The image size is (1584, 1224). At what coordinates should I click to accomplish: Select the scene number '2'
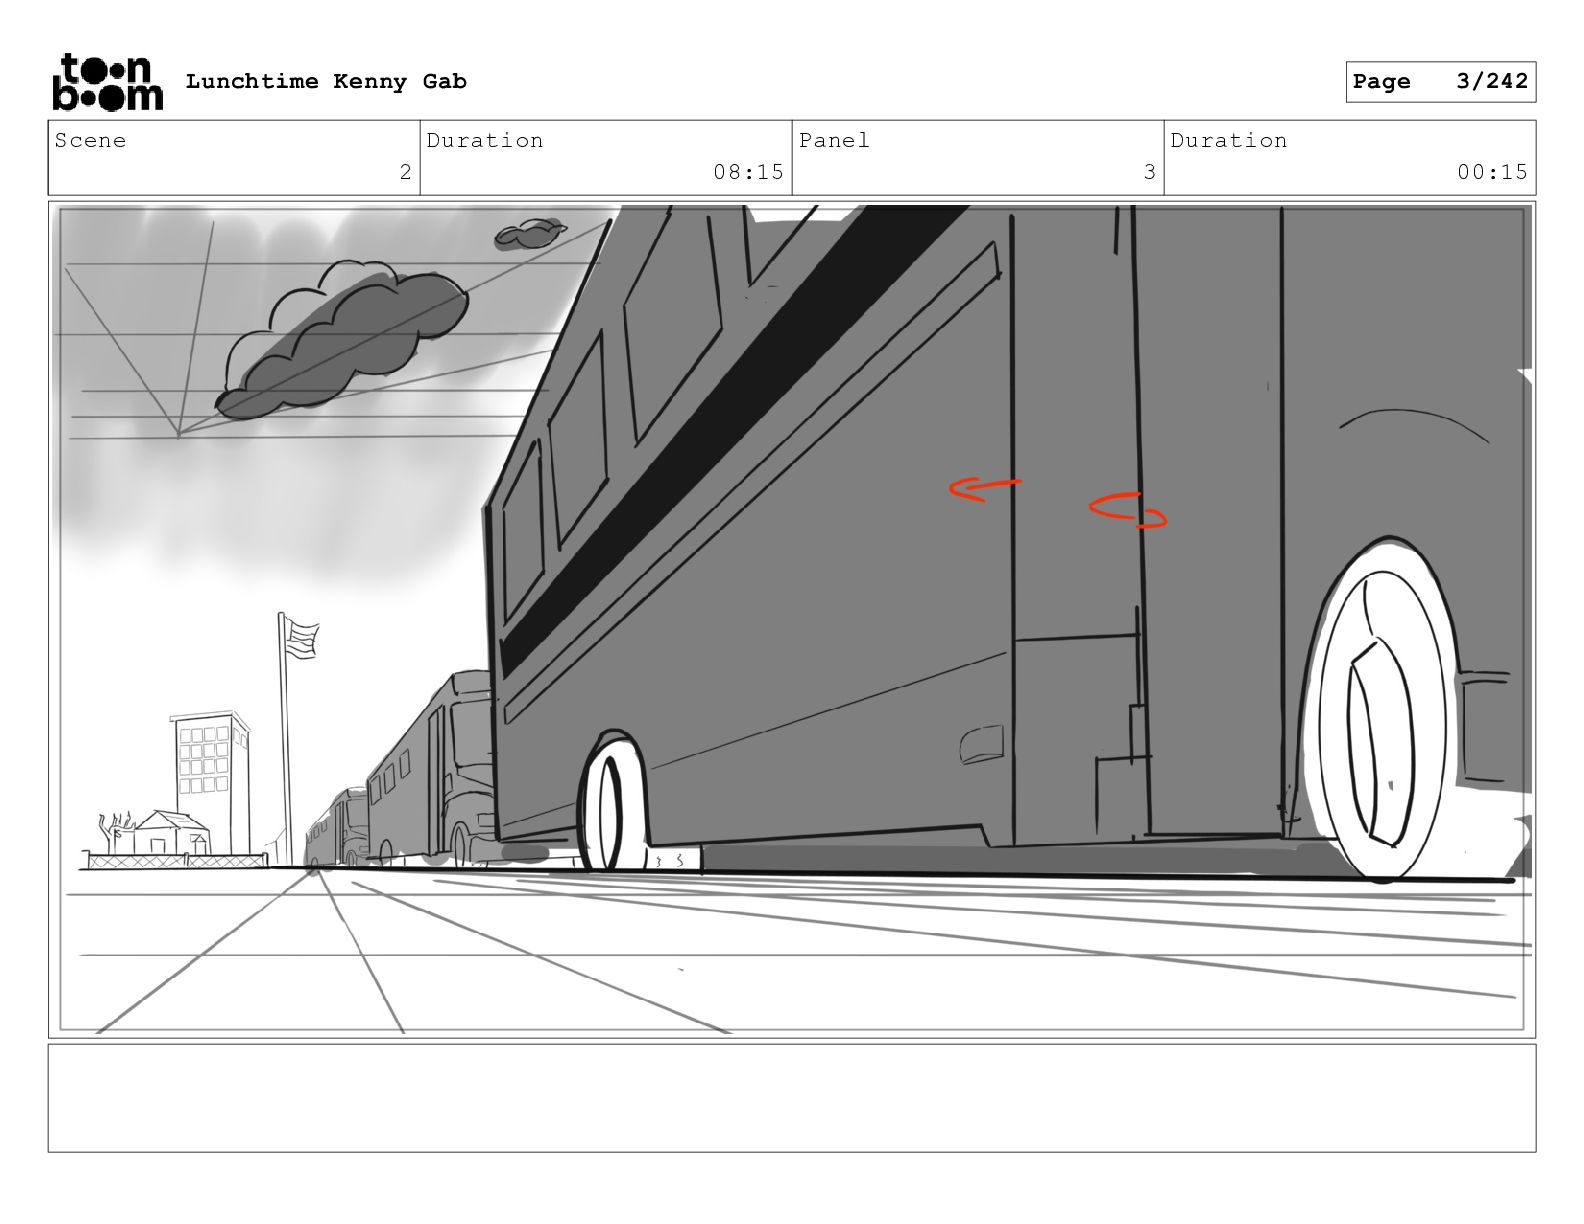pos(405,172)
